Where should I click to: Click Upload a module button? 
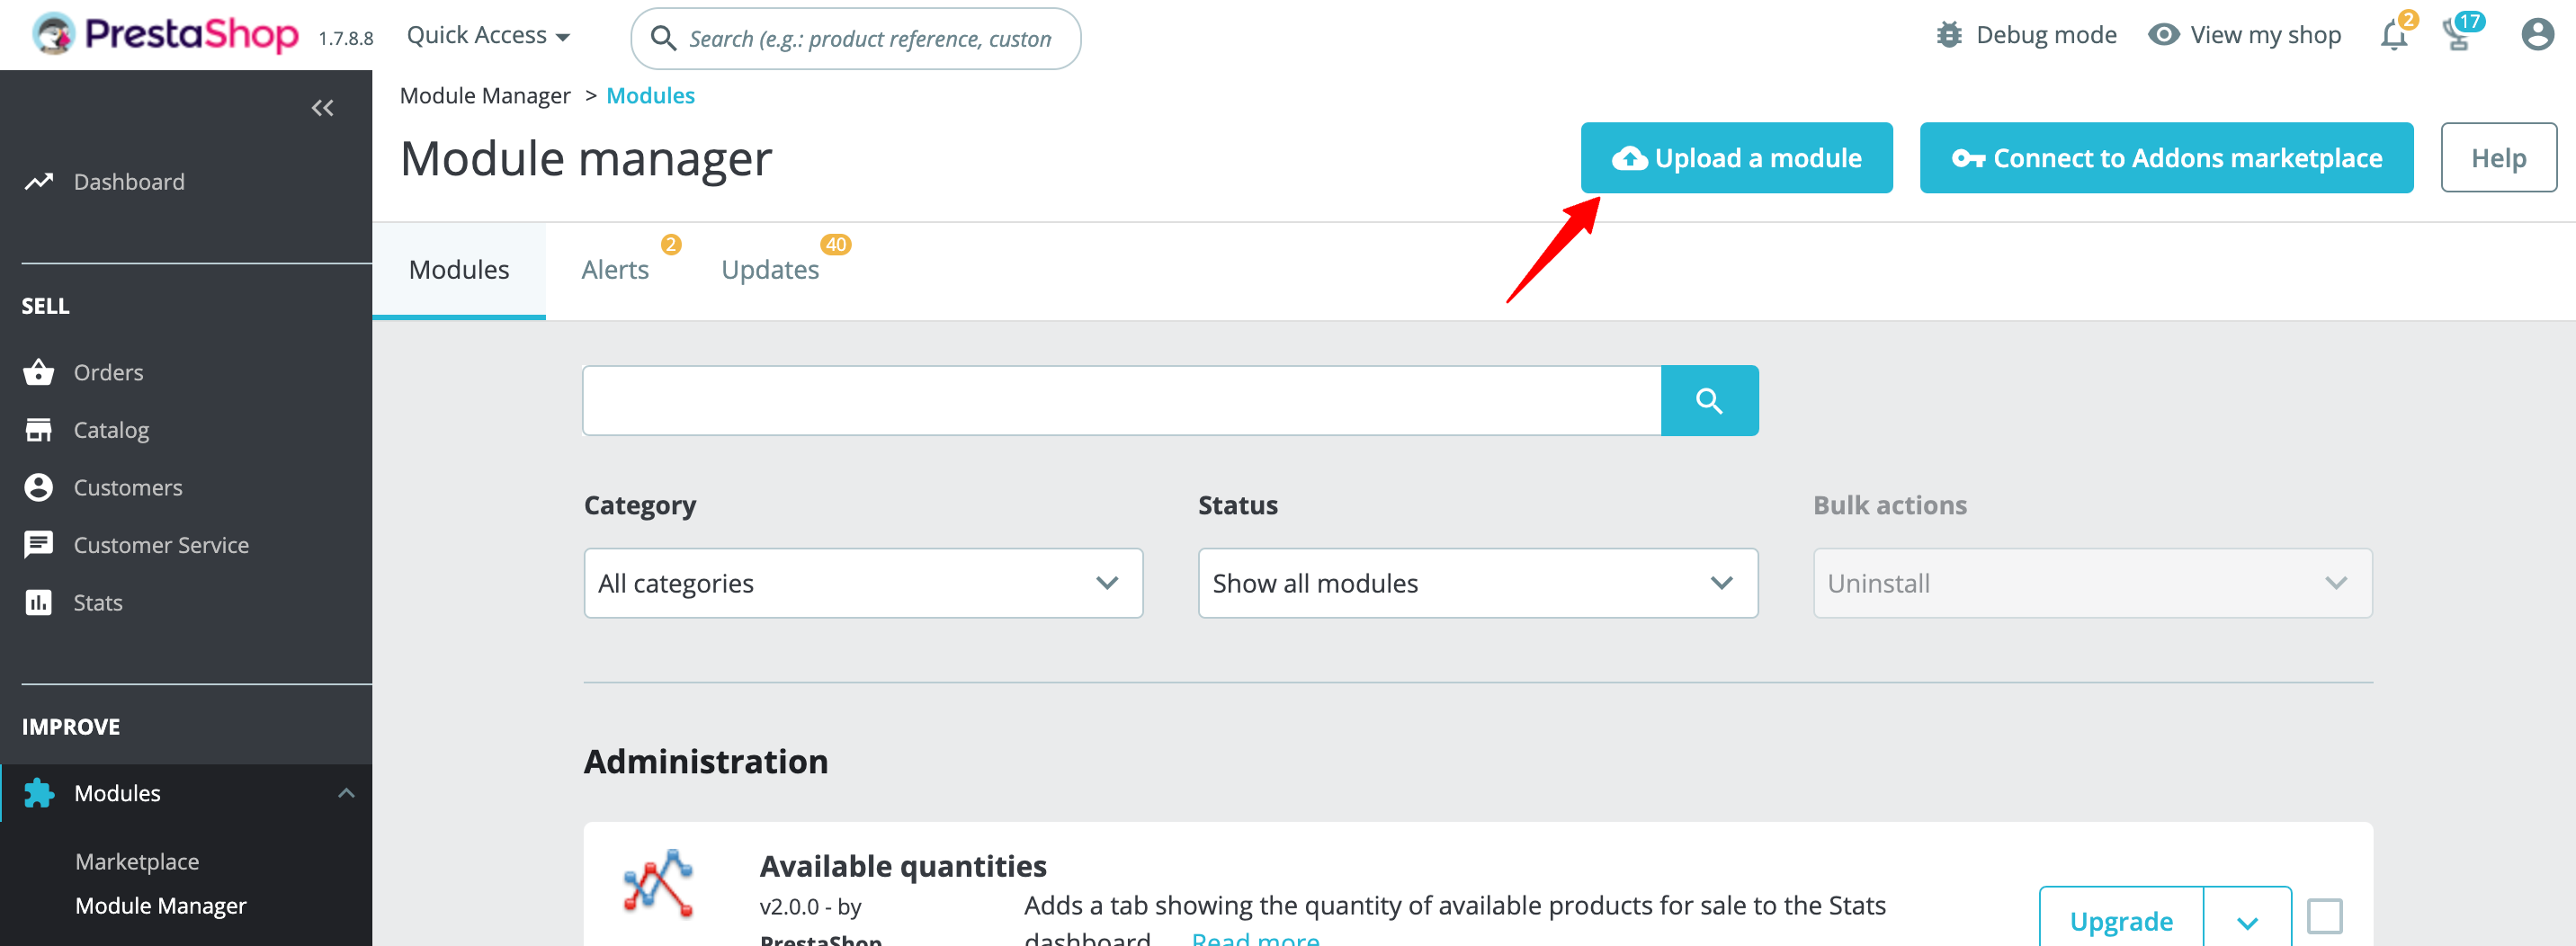(x=1736, y=158)
